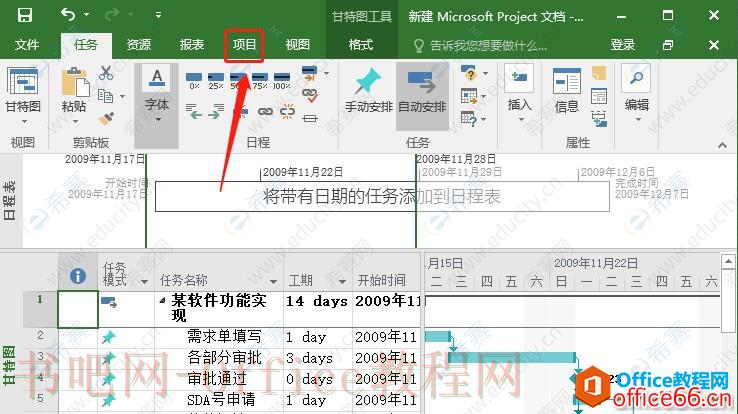Click the timeline placeholder 将带有日期的任务添加到日程表

[382, 197]
